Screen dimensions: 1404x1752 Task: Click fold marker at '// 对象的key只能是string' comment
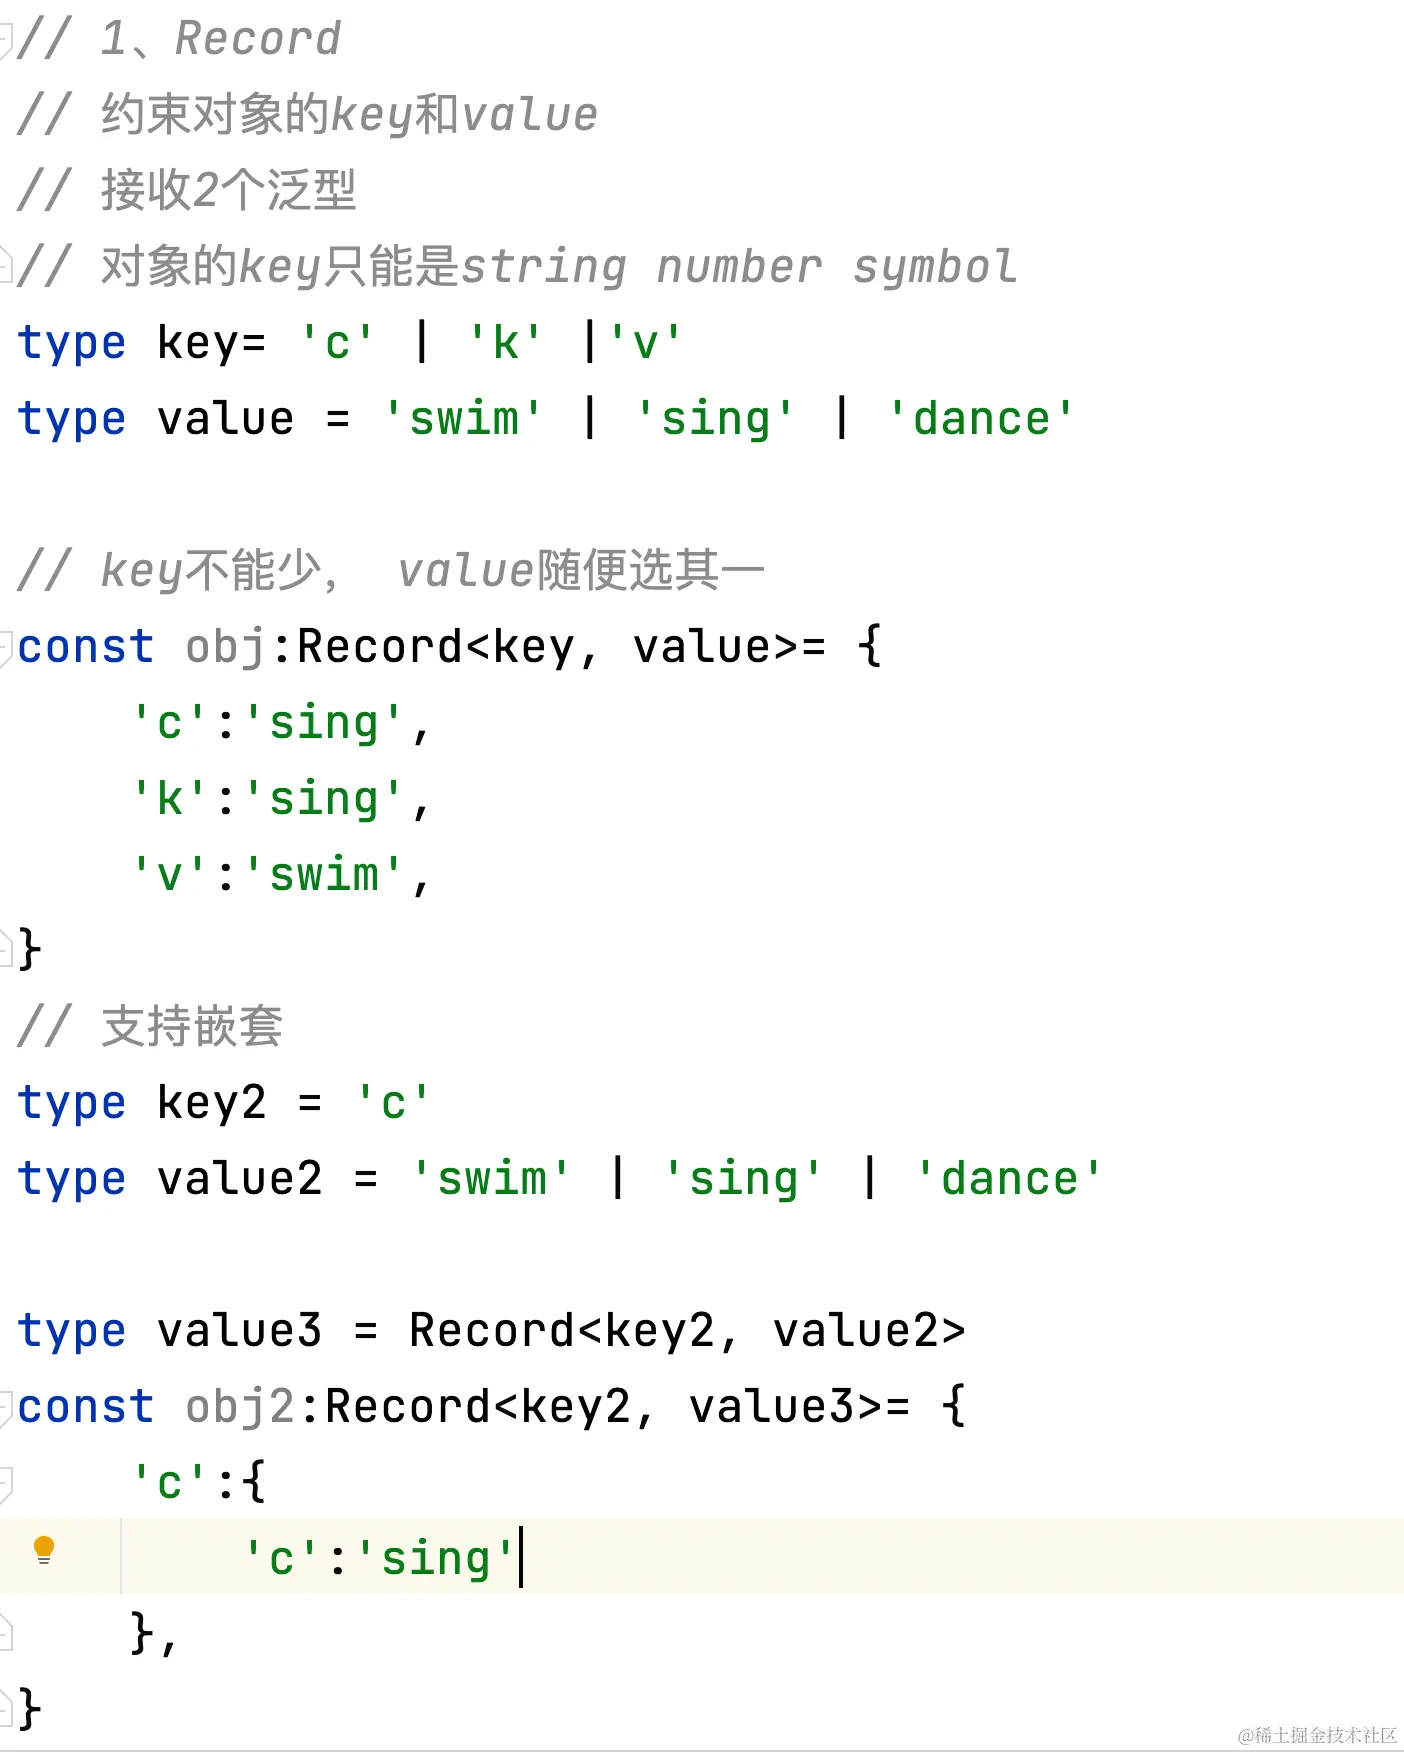pyautogui.click(x=5, y=266)
